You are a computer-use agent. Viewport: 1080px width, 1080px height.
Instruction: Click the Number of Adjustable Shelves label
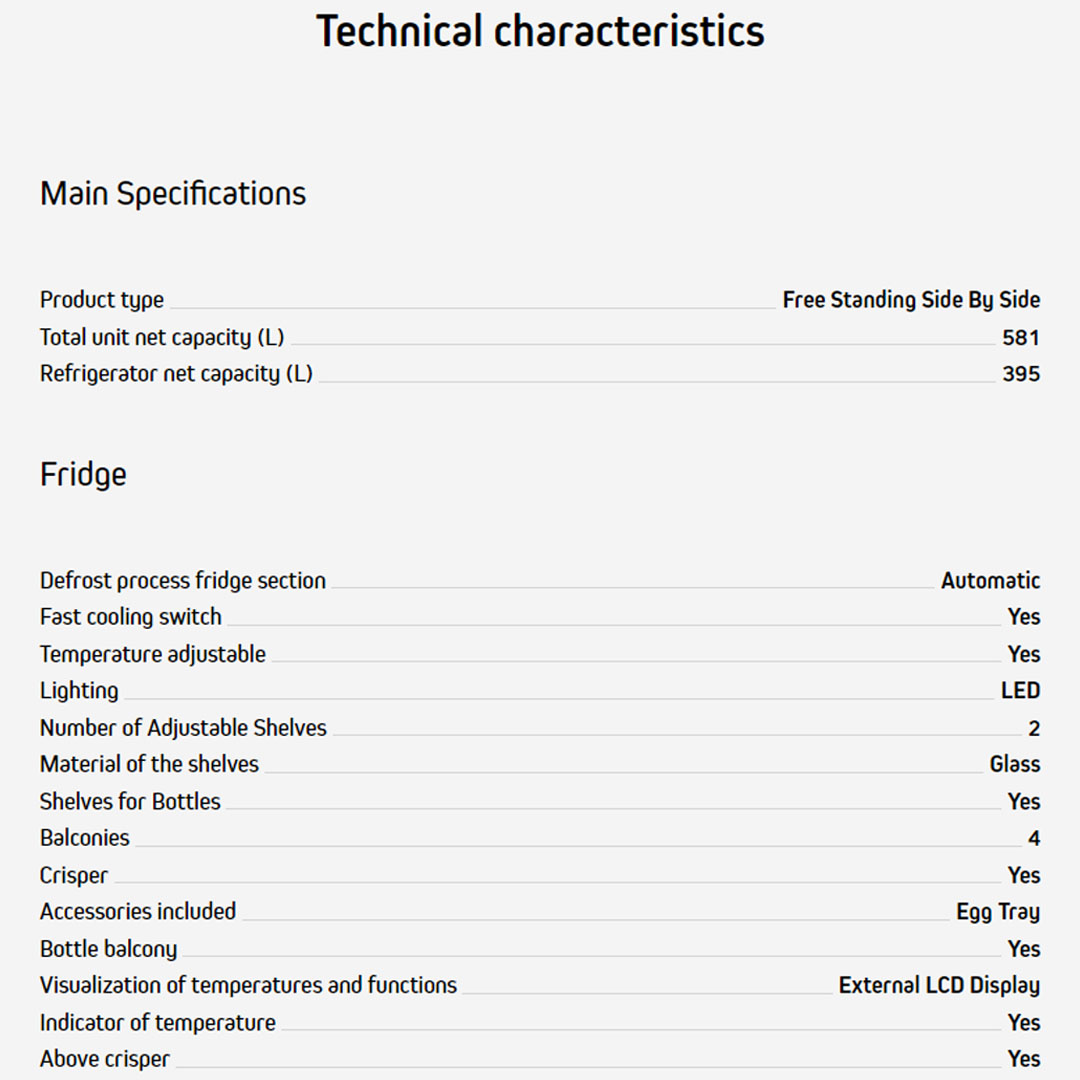pos(183,728)
